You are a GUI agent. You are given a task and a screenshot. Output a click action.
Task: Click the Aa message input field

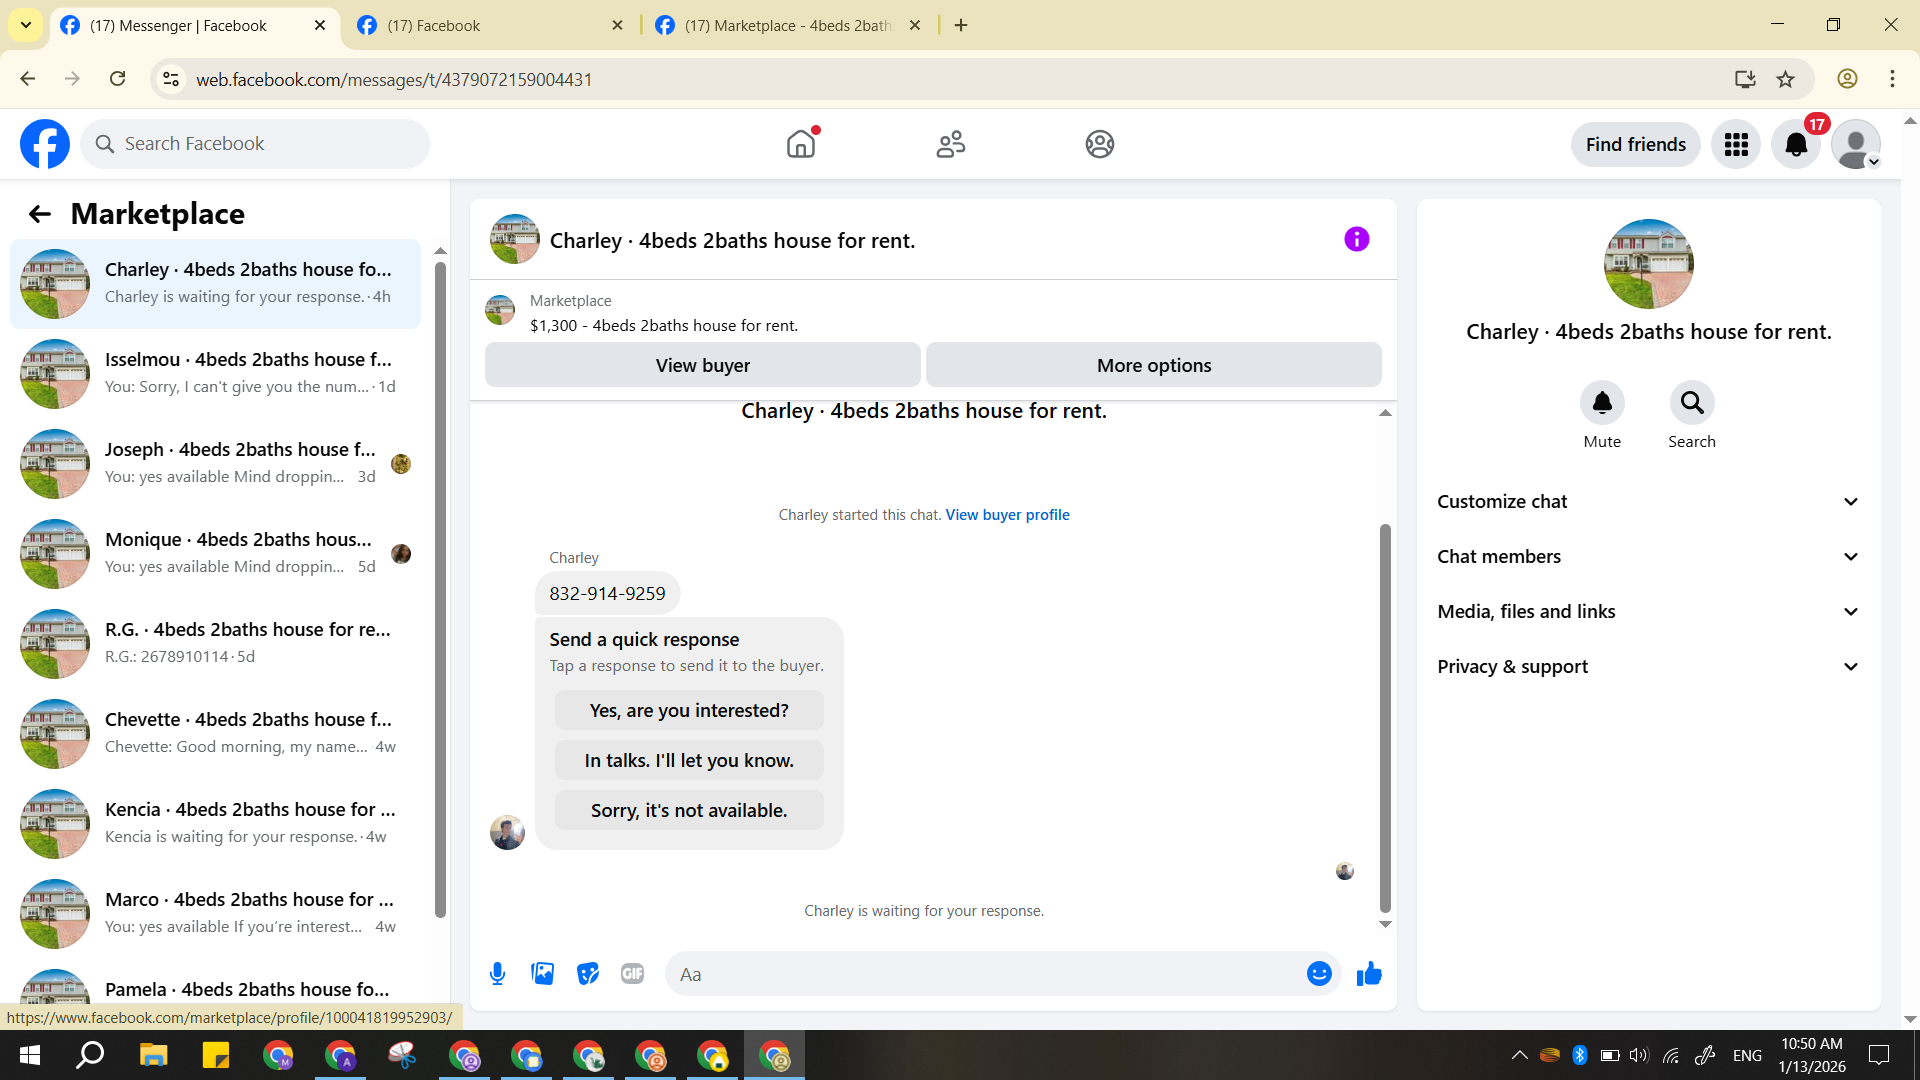click(x=985, y=974)
